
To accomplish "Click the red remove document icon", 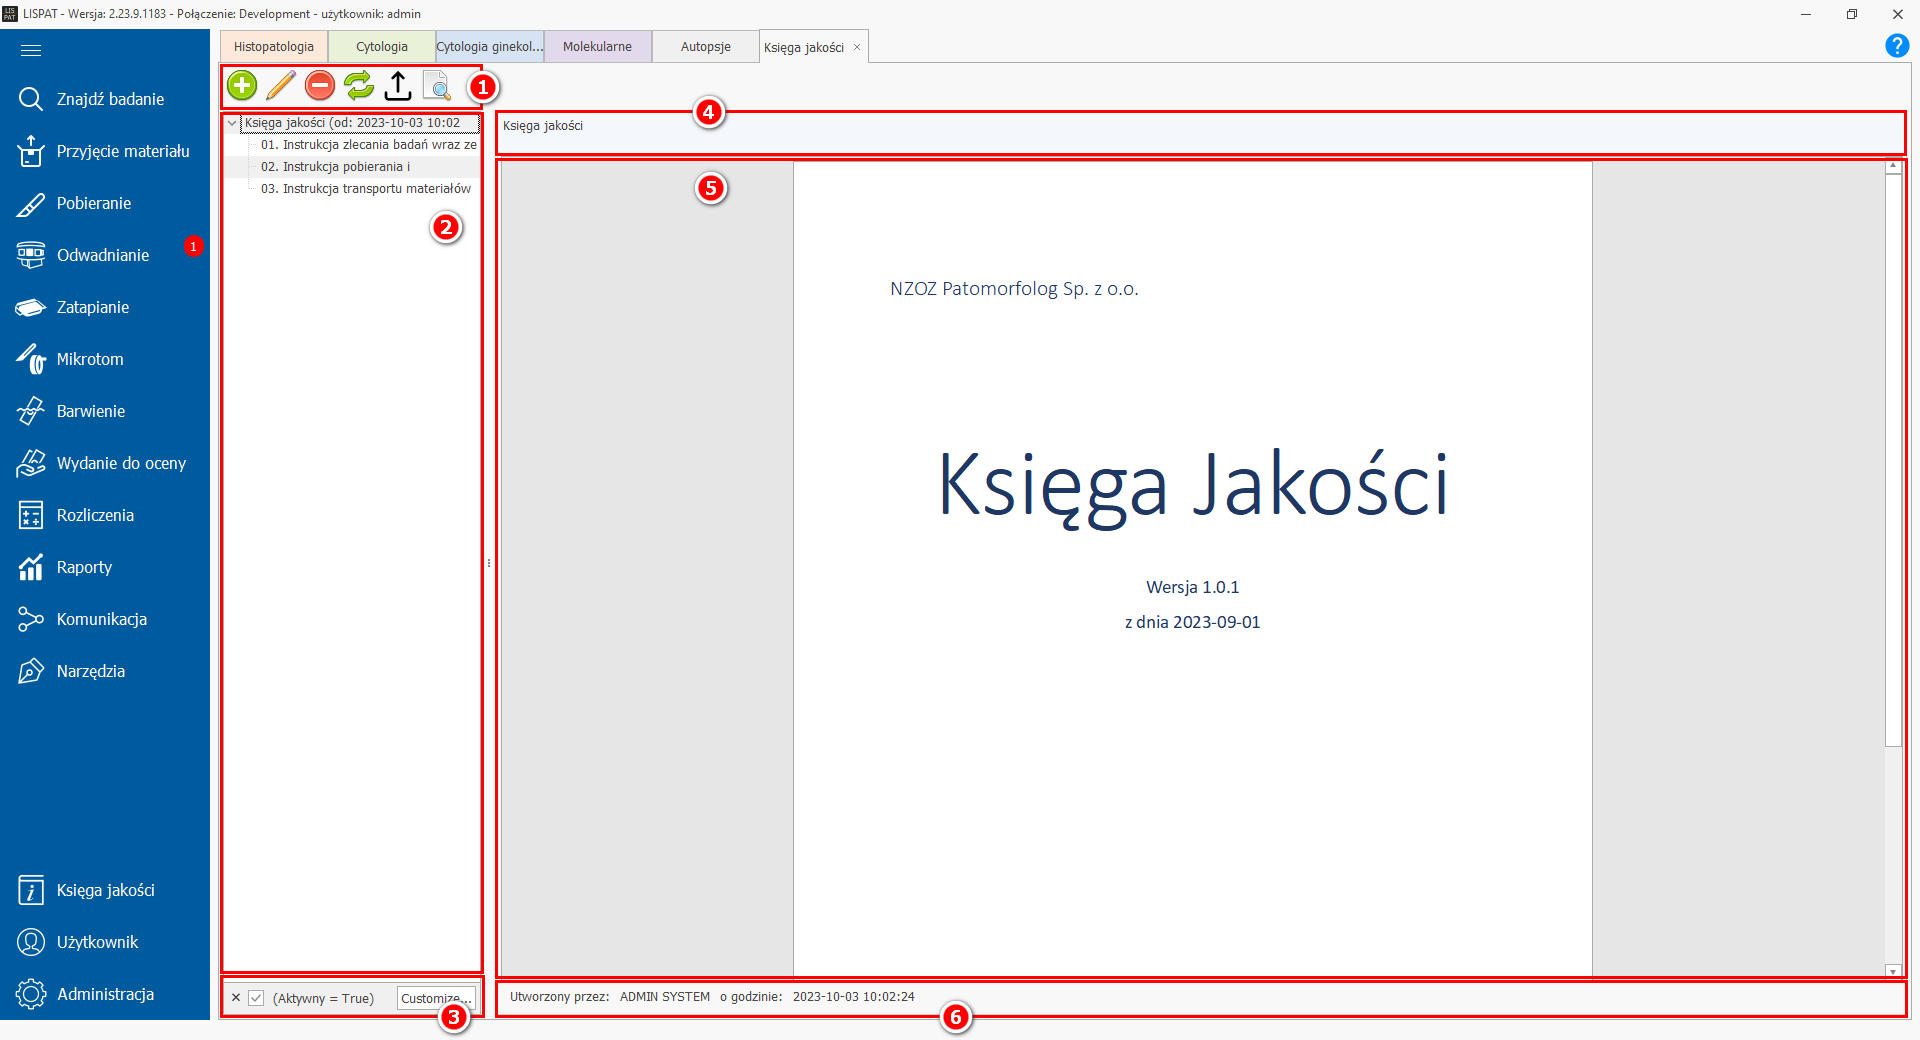I will [x=320, y=86].
